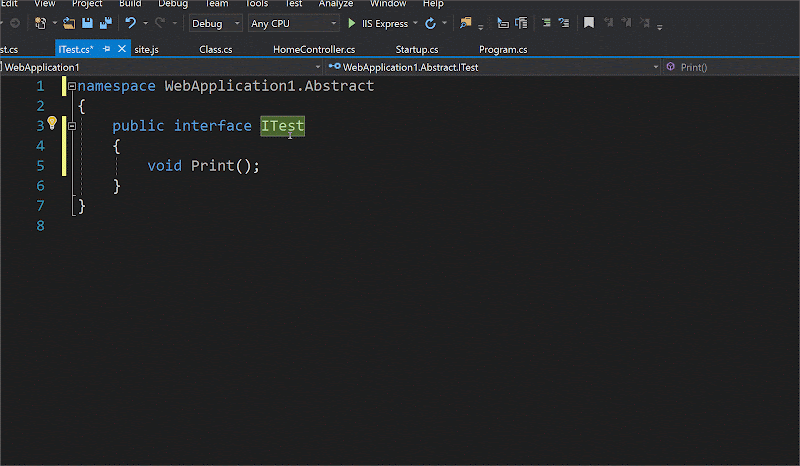Click the New Project toolbar icon
Screen dimensions: 800x466
pos(40,23)
